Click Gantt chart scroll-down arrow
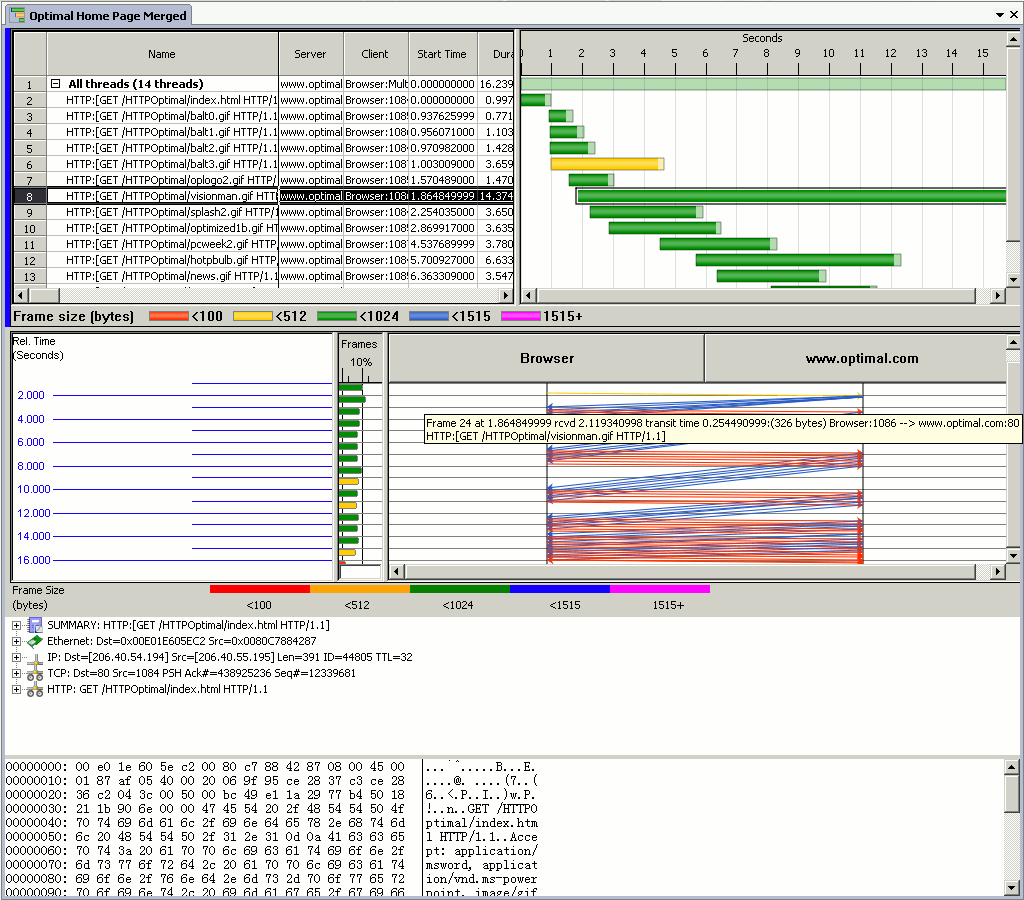Viewport: 1024px width, 900px height. pos(1013,280)
